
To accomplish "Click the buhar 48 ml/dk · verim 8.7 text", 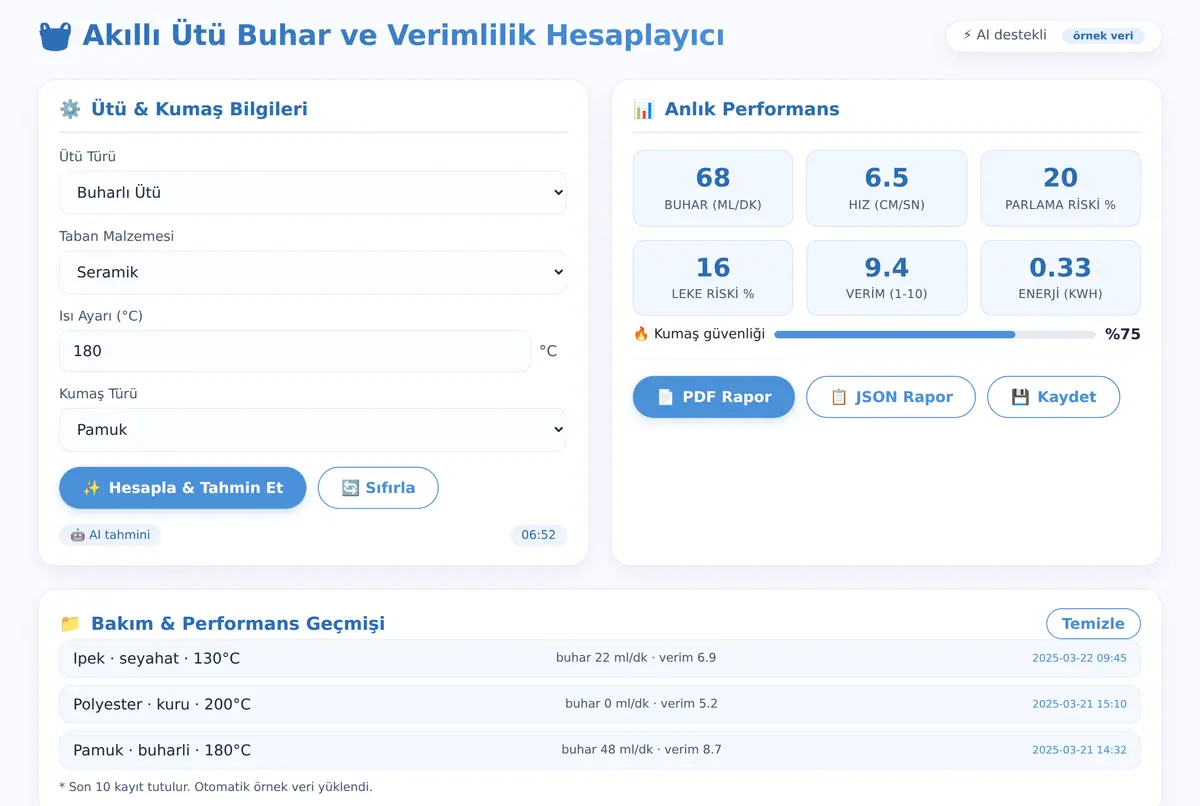I will point(641,750).
